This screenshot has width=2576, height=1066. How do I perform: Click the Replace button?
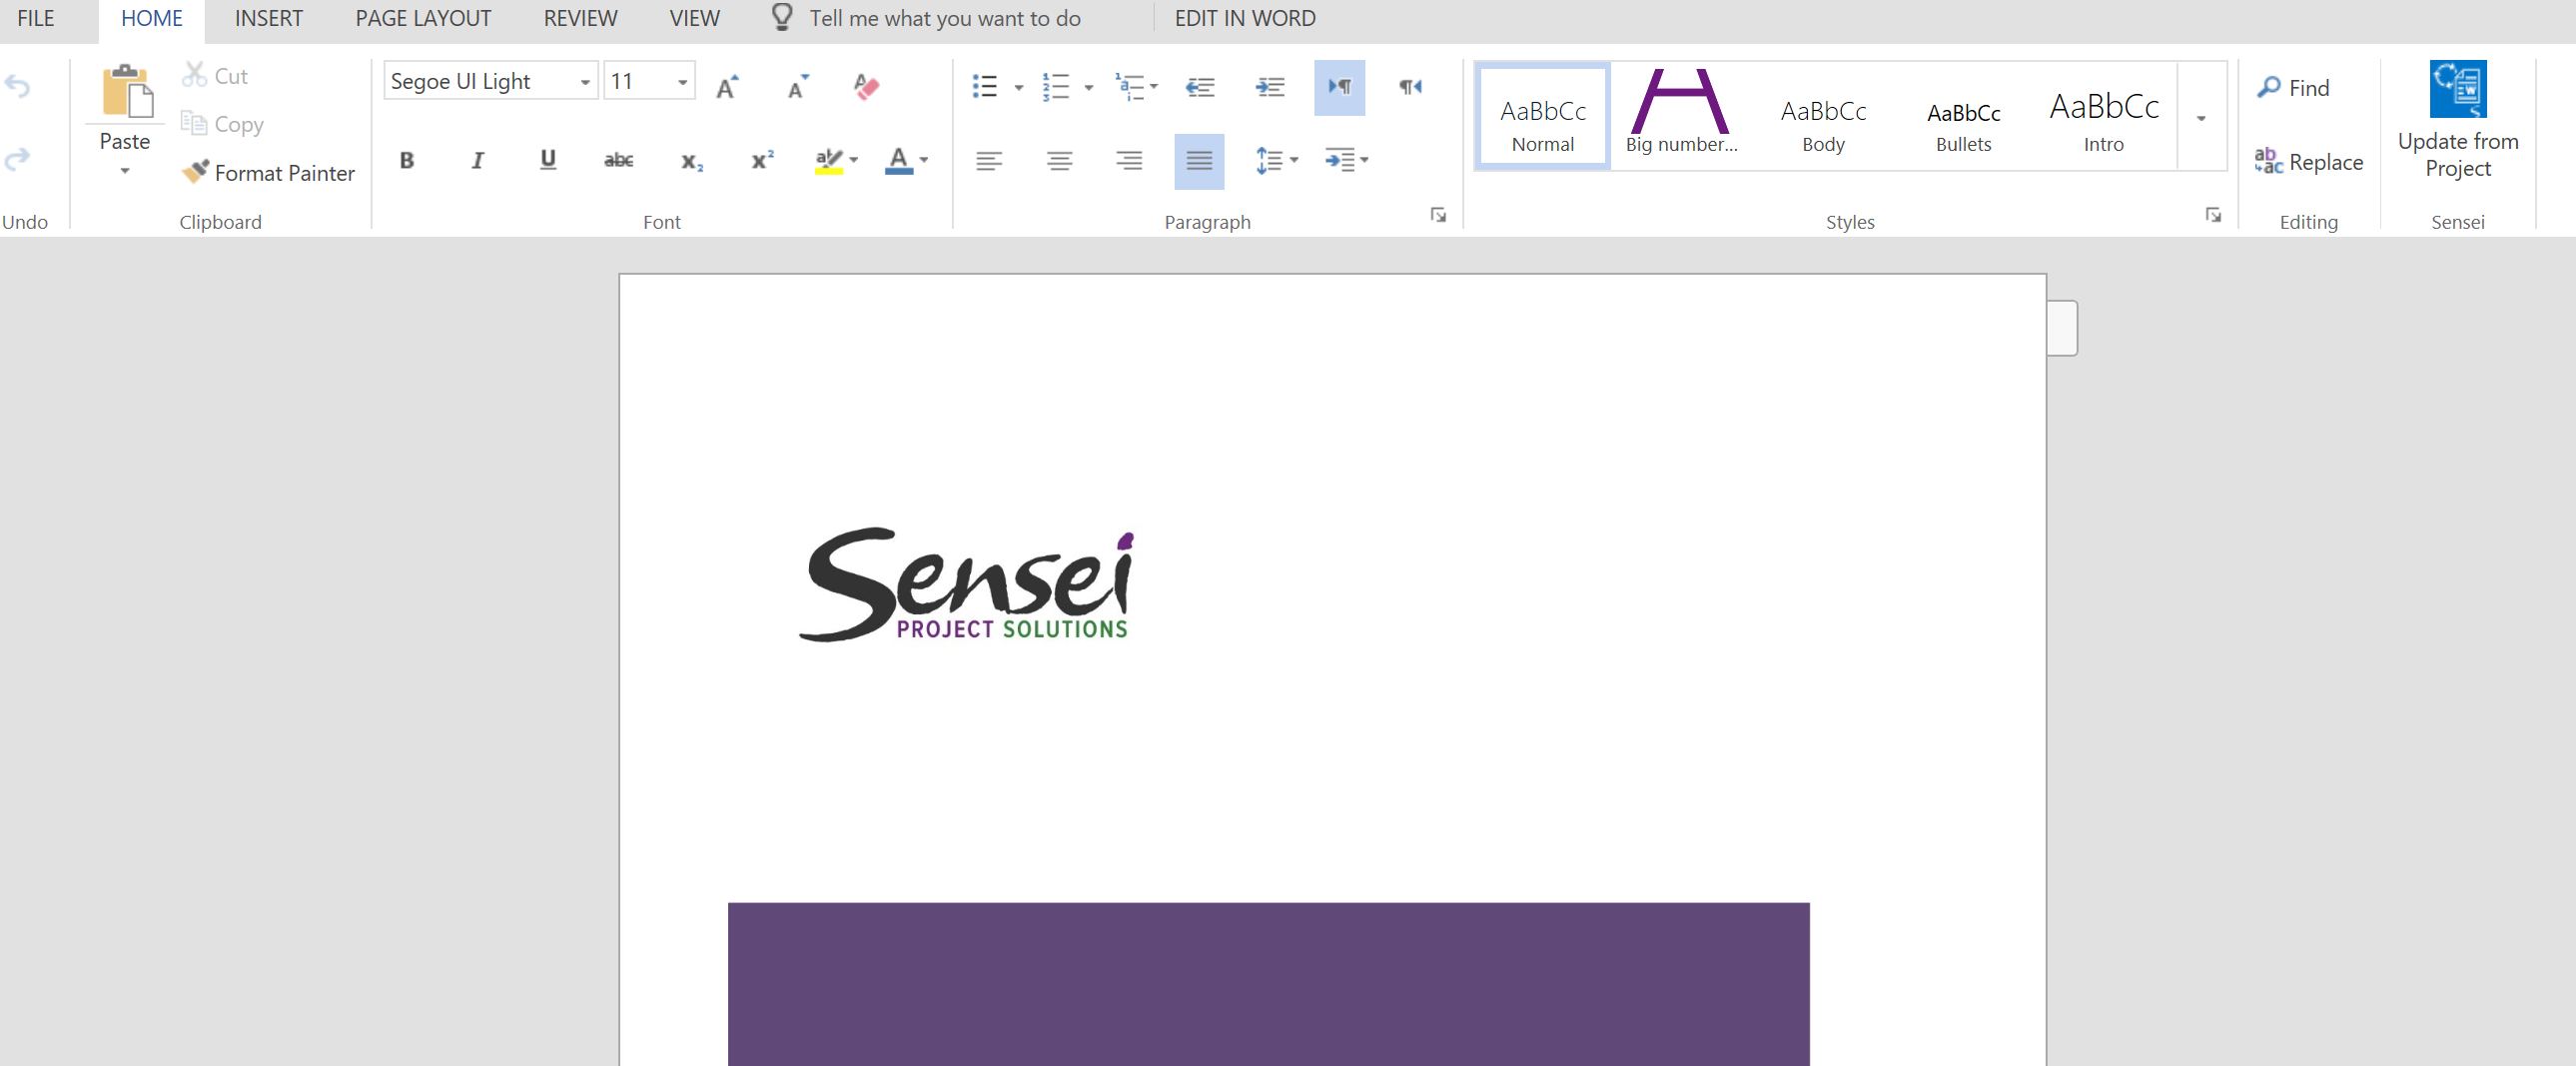pos(2309,161)
